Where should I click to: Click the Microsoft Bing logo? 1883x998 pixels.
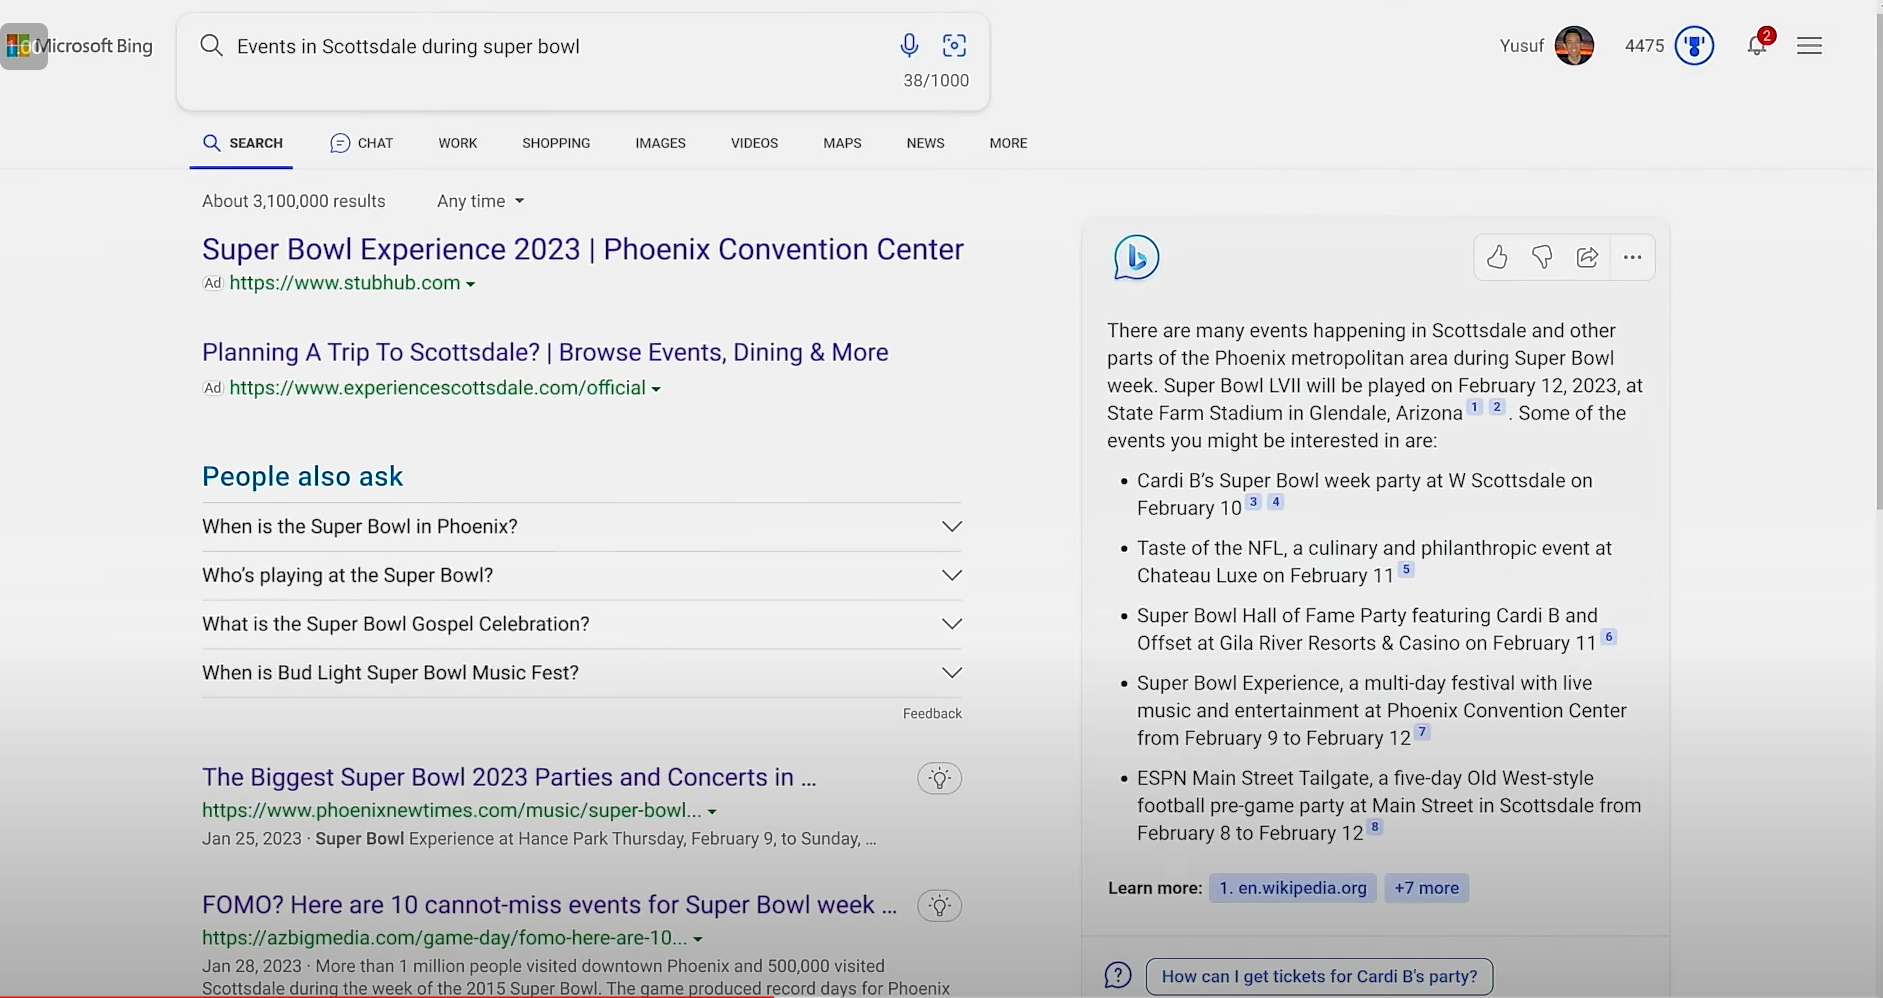pos(79,46)
